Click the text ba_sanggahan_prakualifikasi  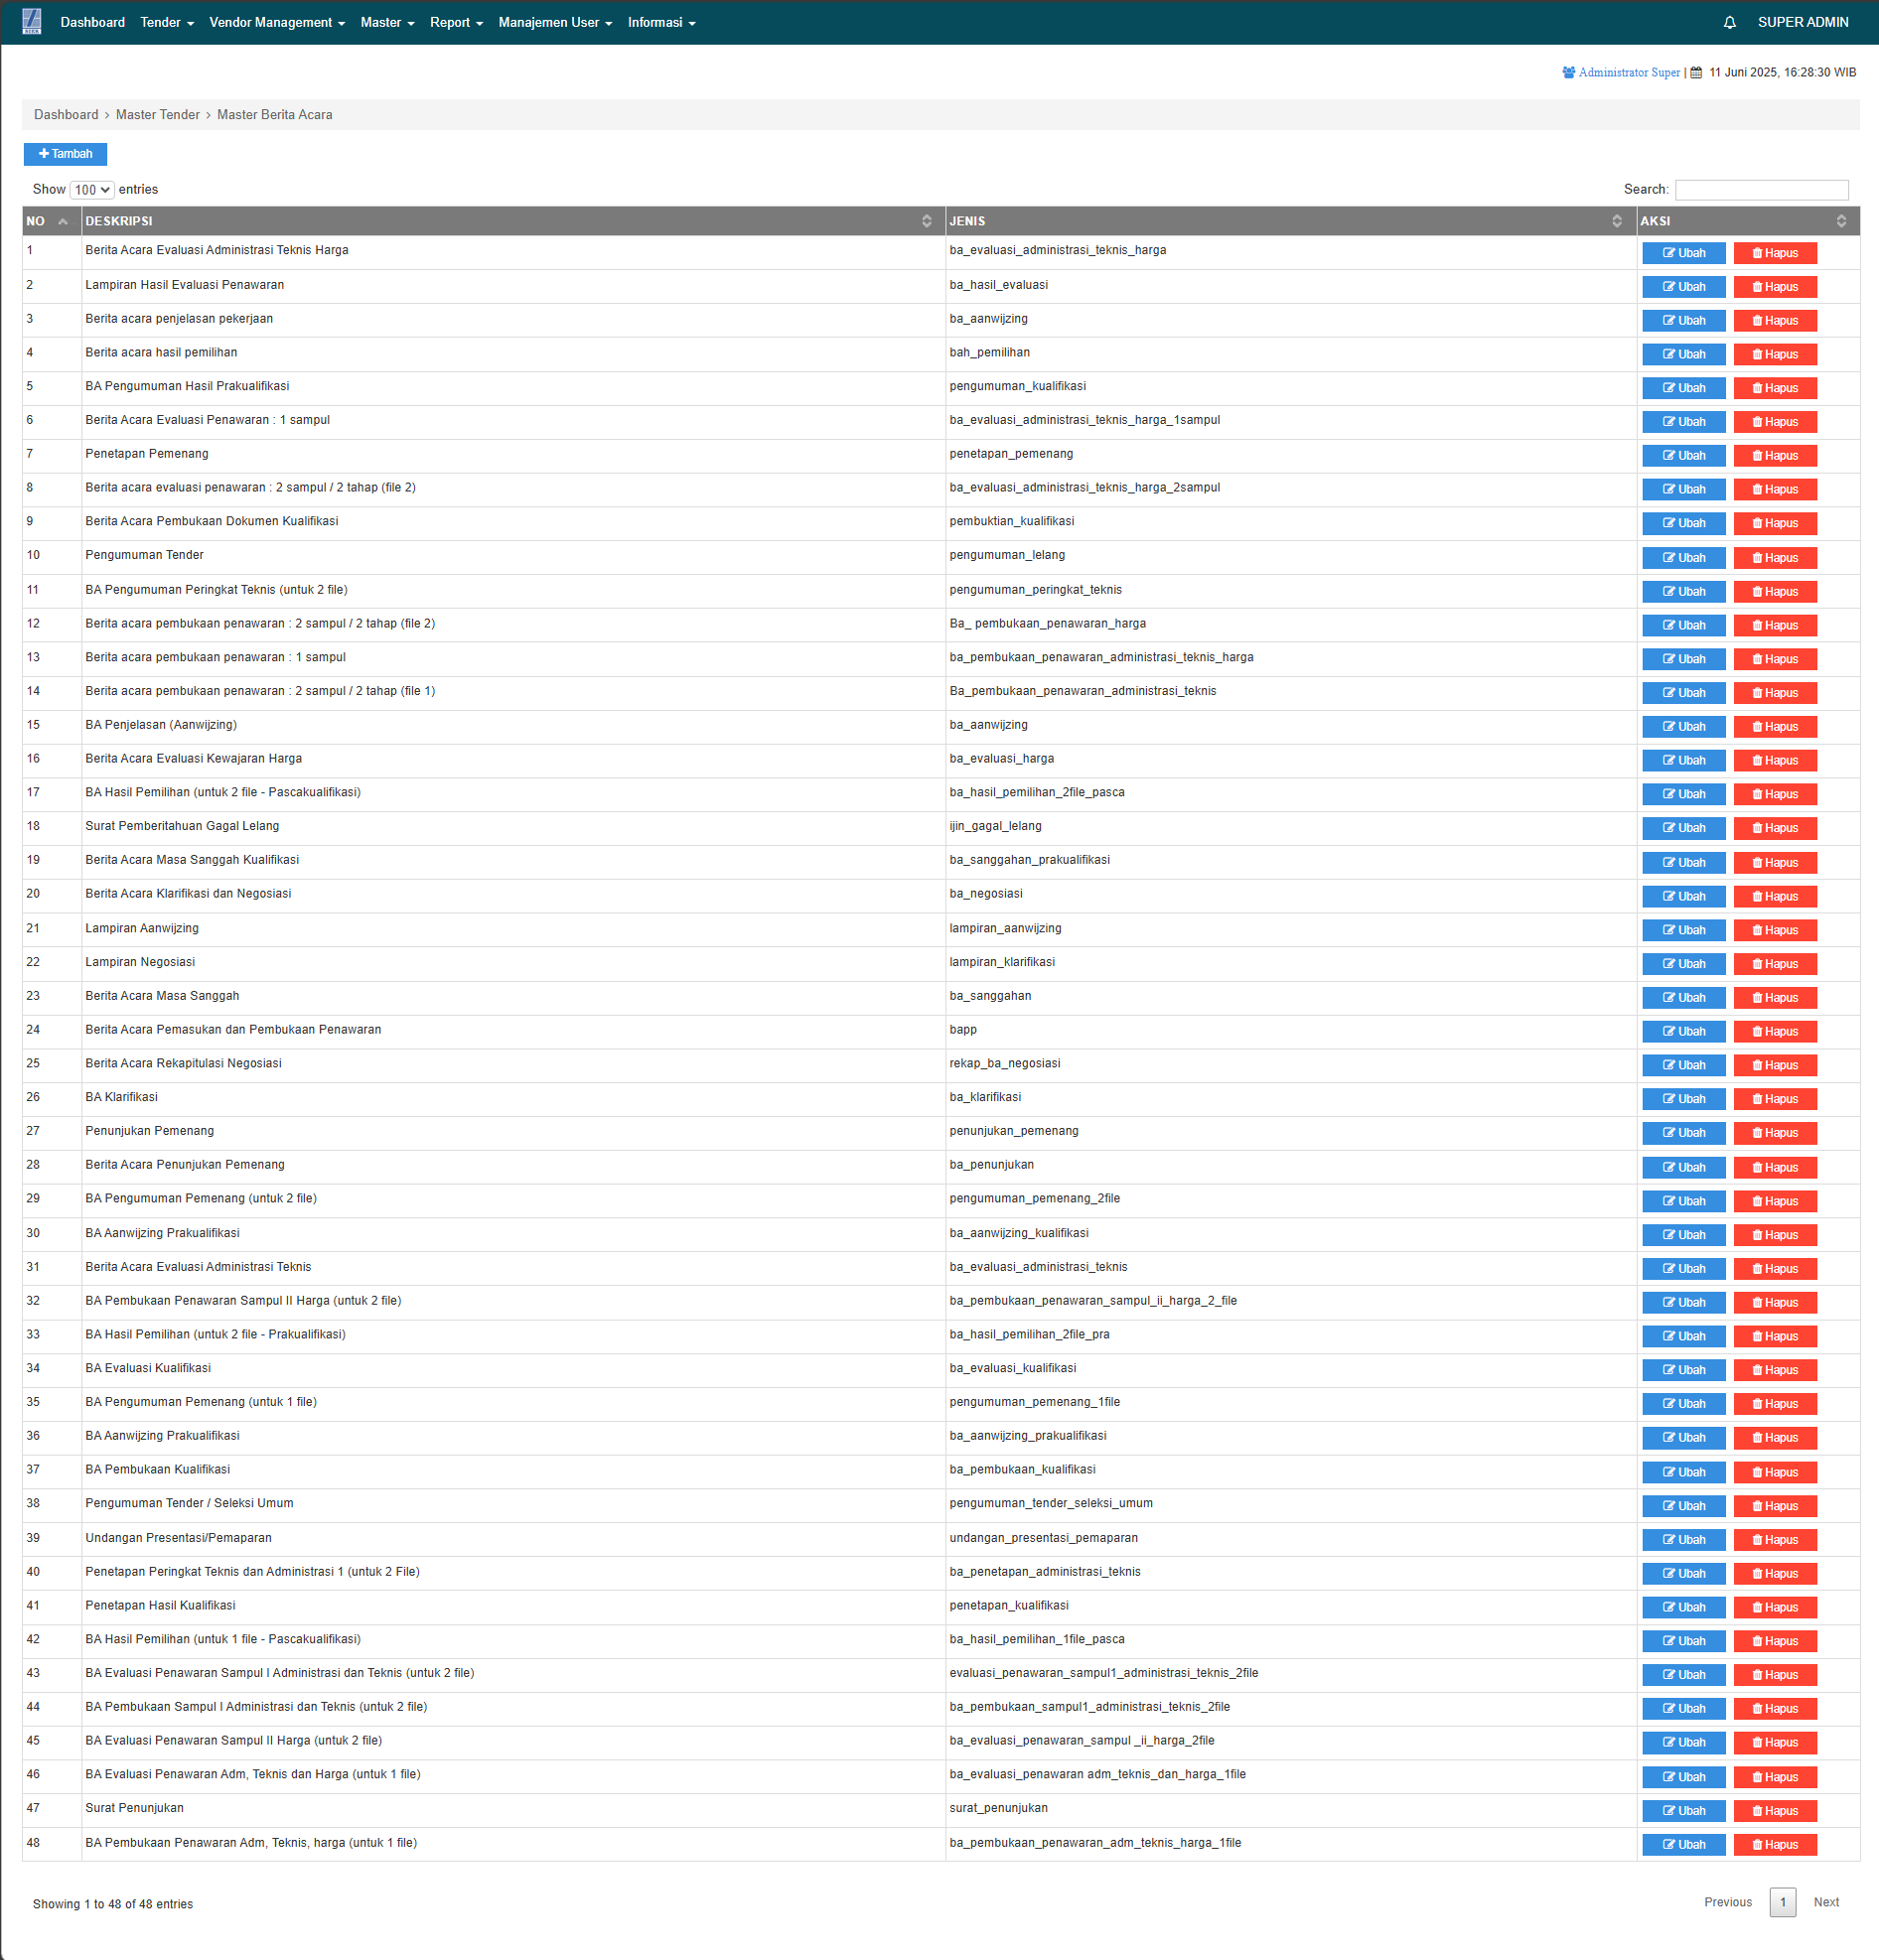pyautogui.click(x=1029, y=860)
